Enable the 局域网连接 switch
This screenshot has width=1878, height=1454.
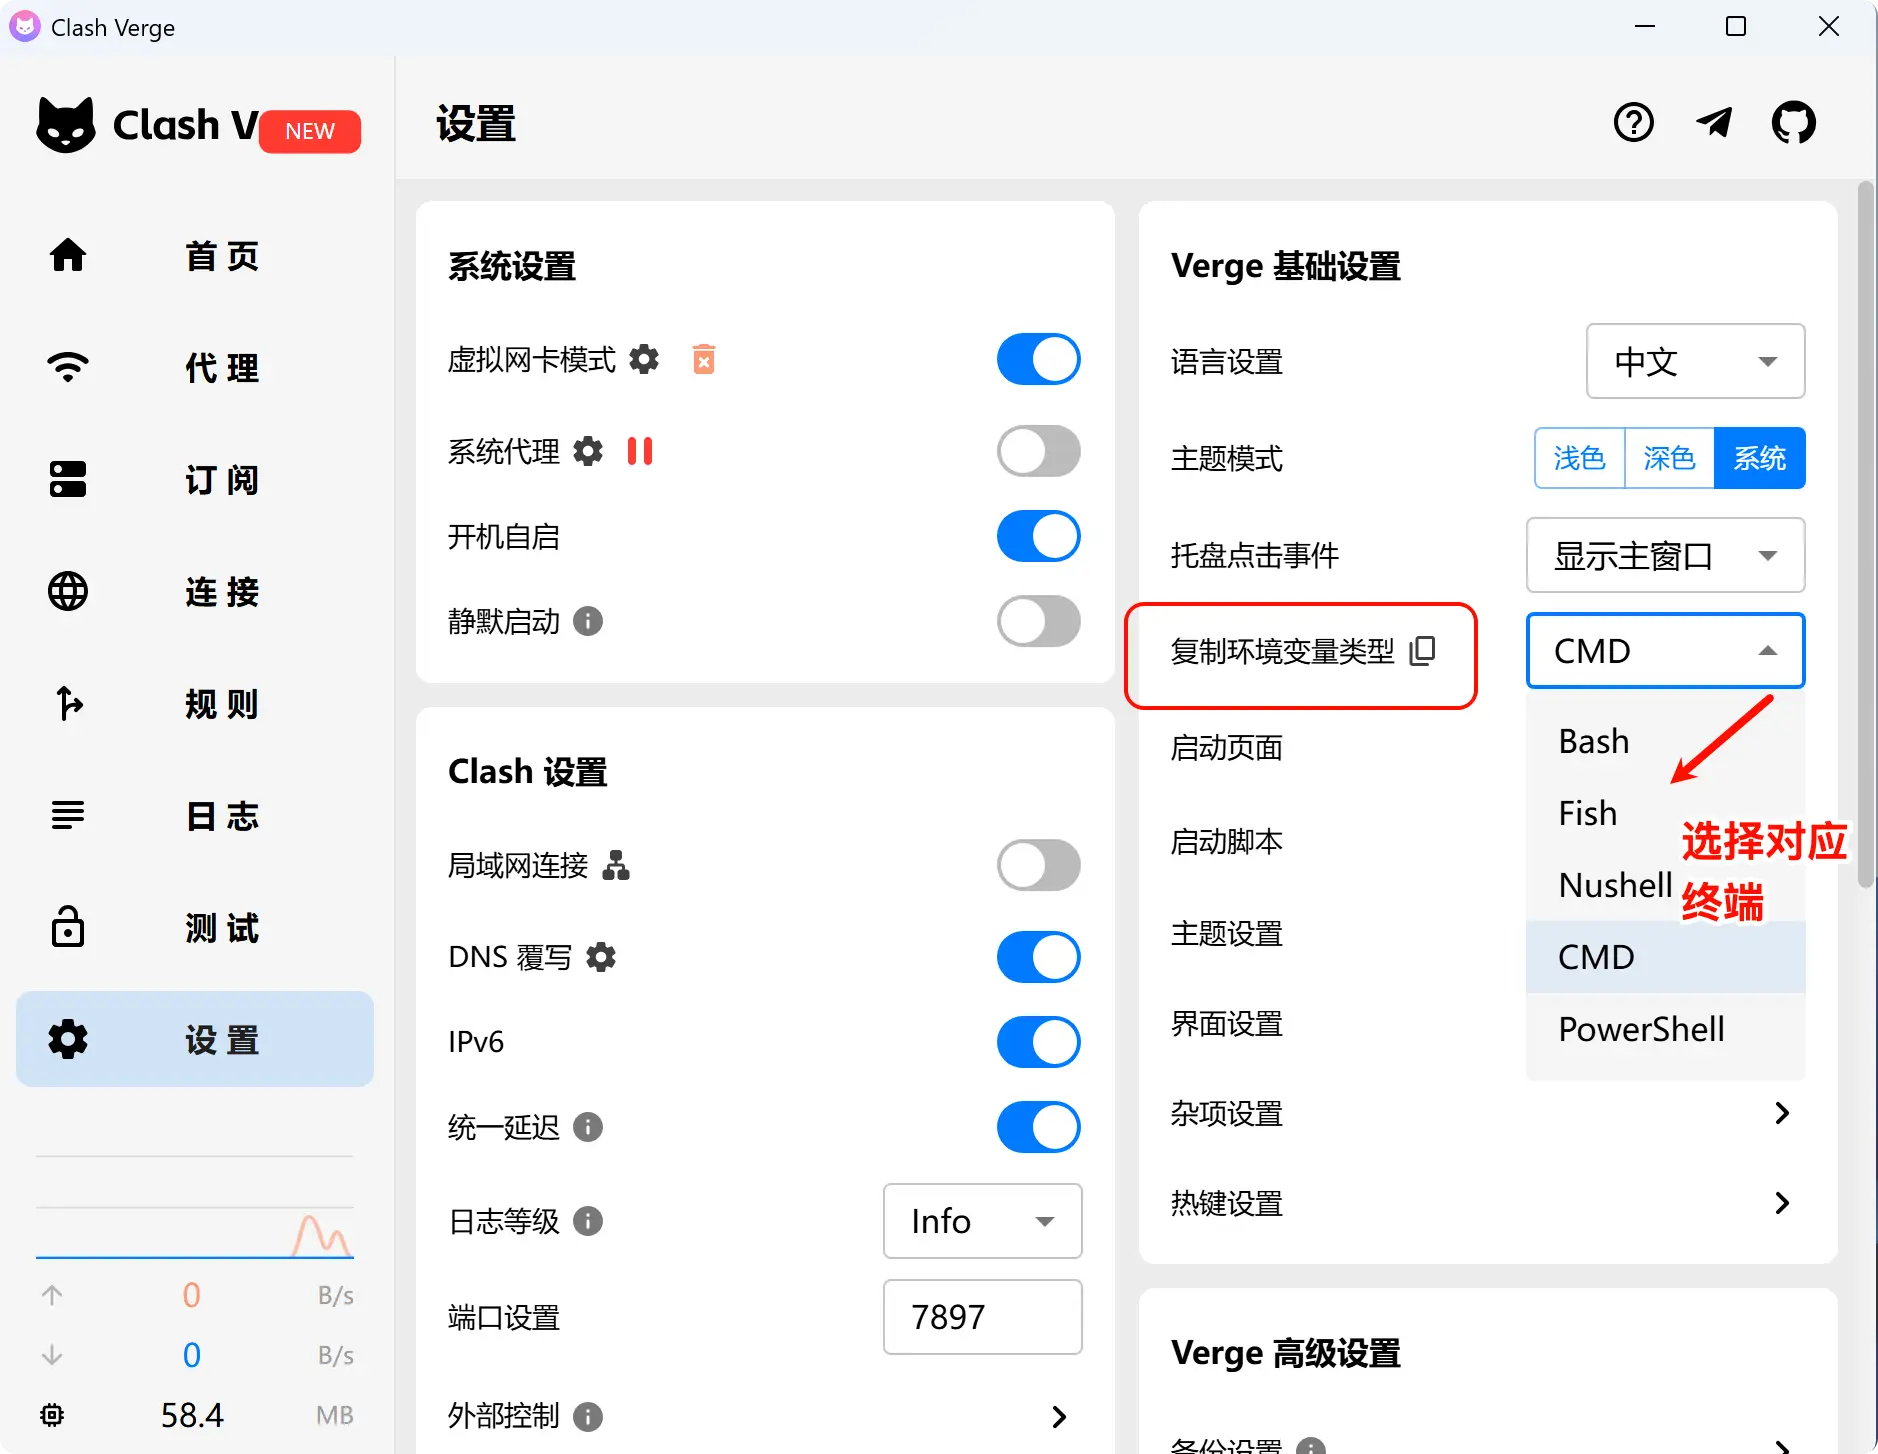pos(1039,865)
